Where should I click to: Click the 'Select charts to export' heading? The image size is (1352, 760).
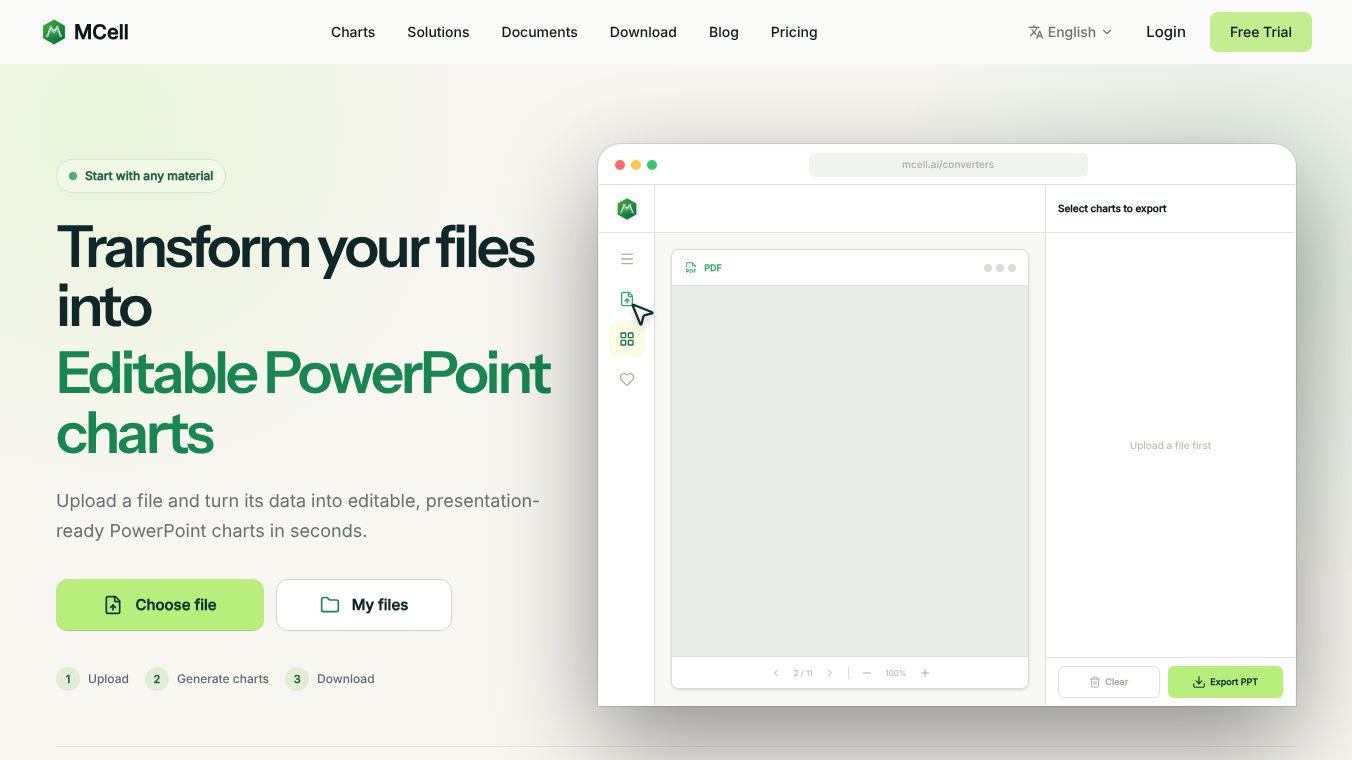tap(1112, 209)
